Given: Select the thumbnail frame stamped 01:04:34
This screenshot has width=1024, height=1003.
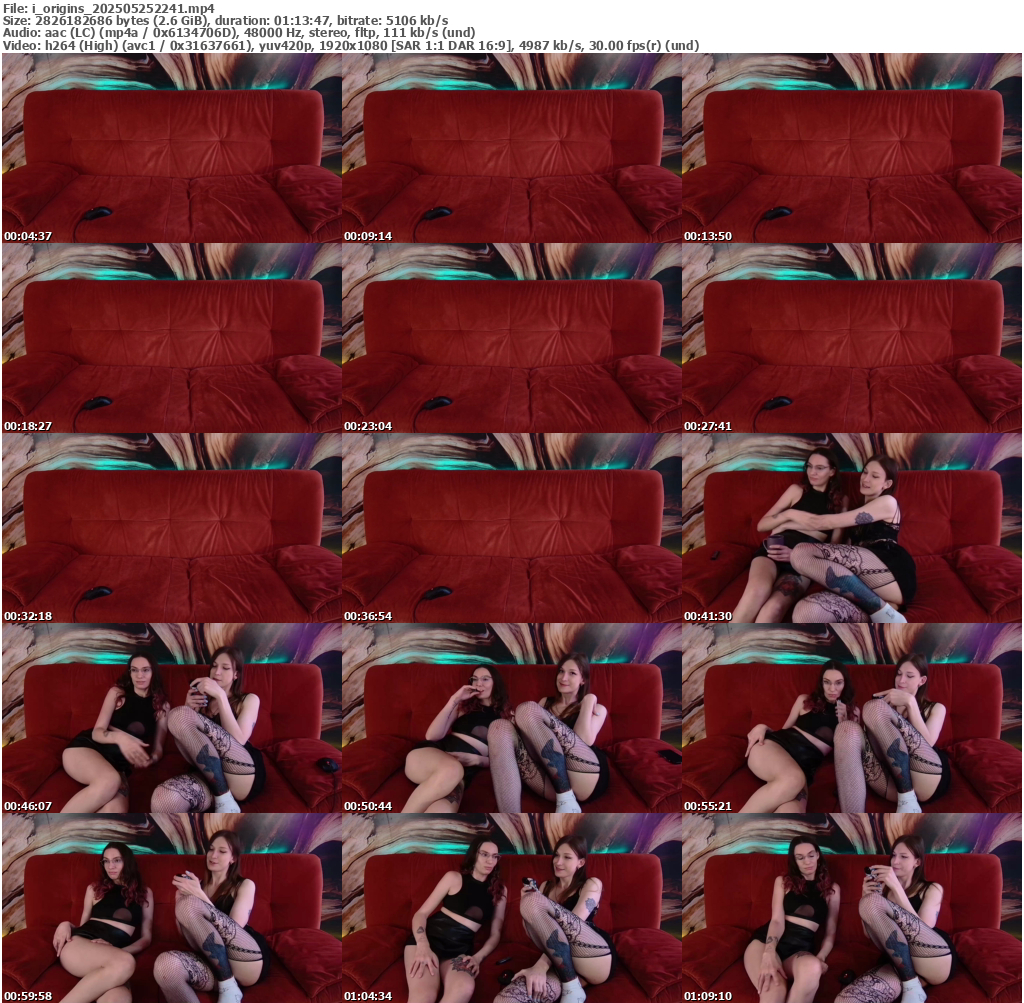Looking at the screenshot, I should point(511,908).
